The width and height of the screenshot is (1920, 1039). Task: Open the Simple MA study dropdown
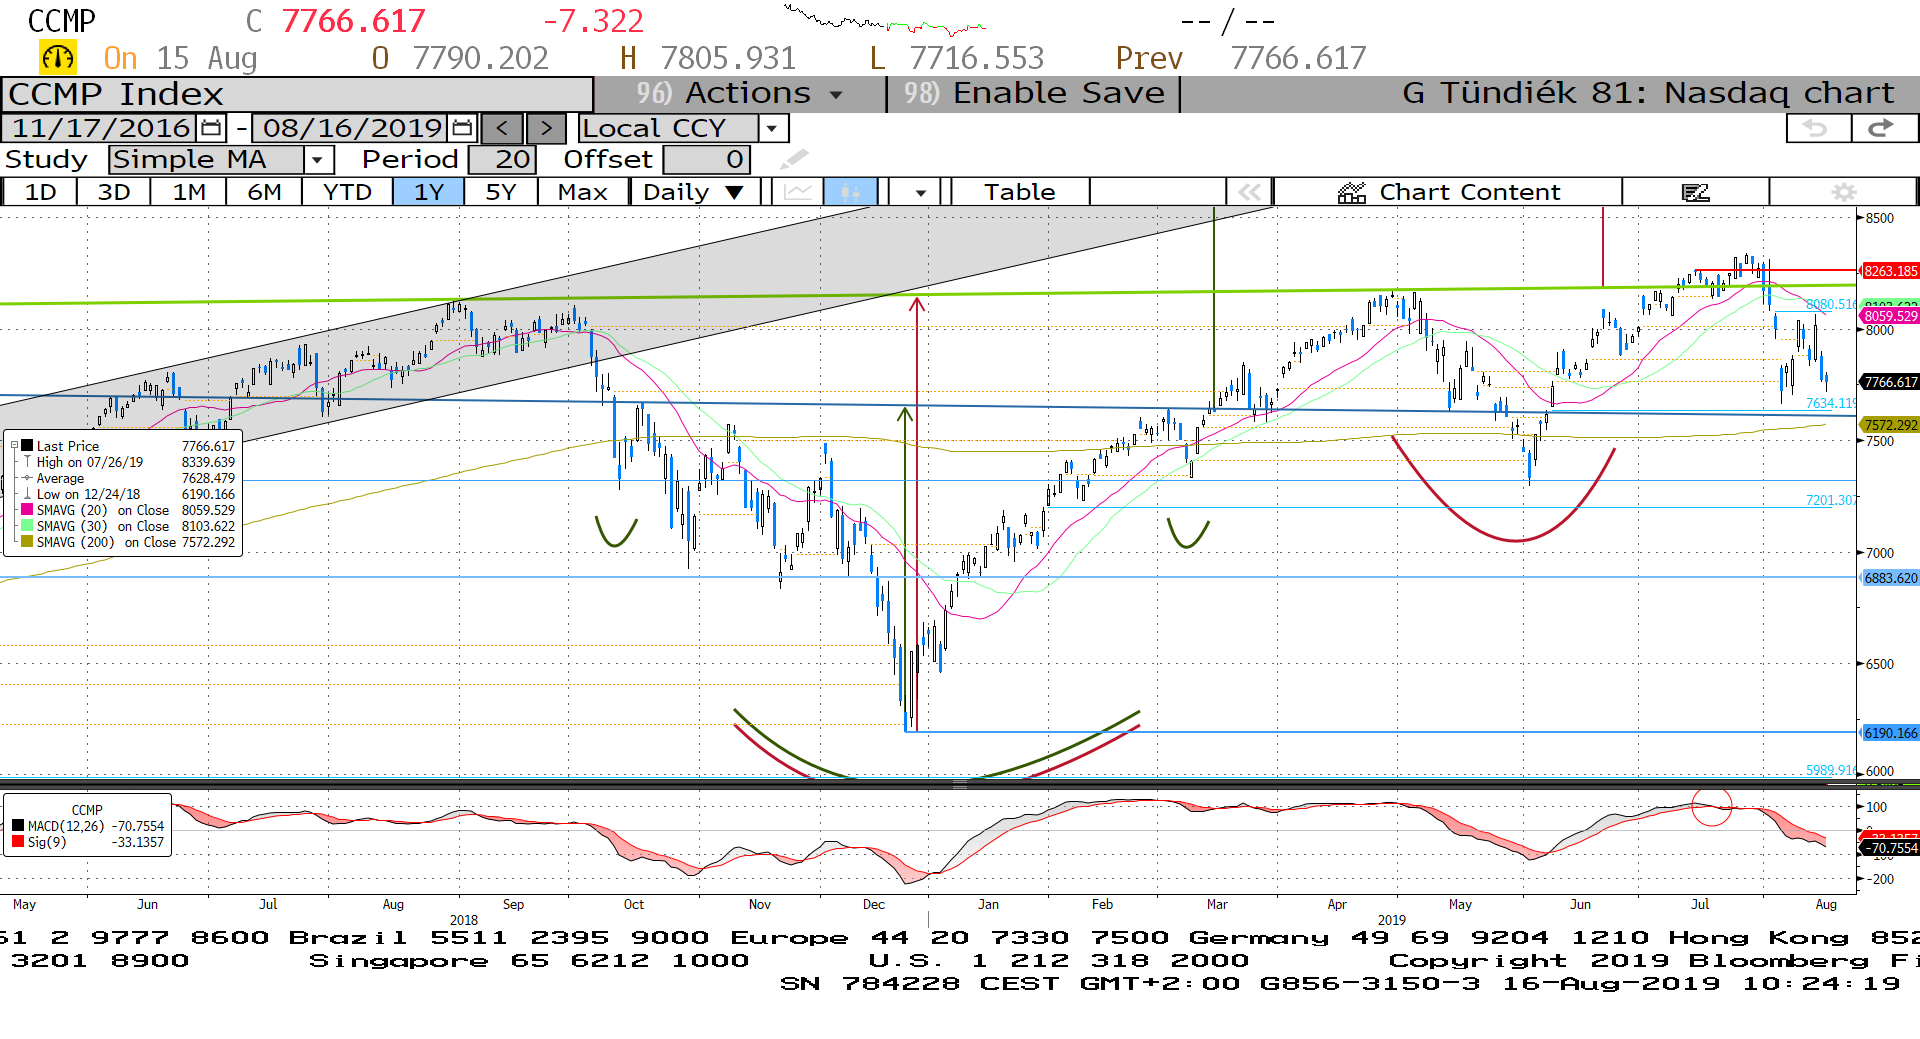318,160
